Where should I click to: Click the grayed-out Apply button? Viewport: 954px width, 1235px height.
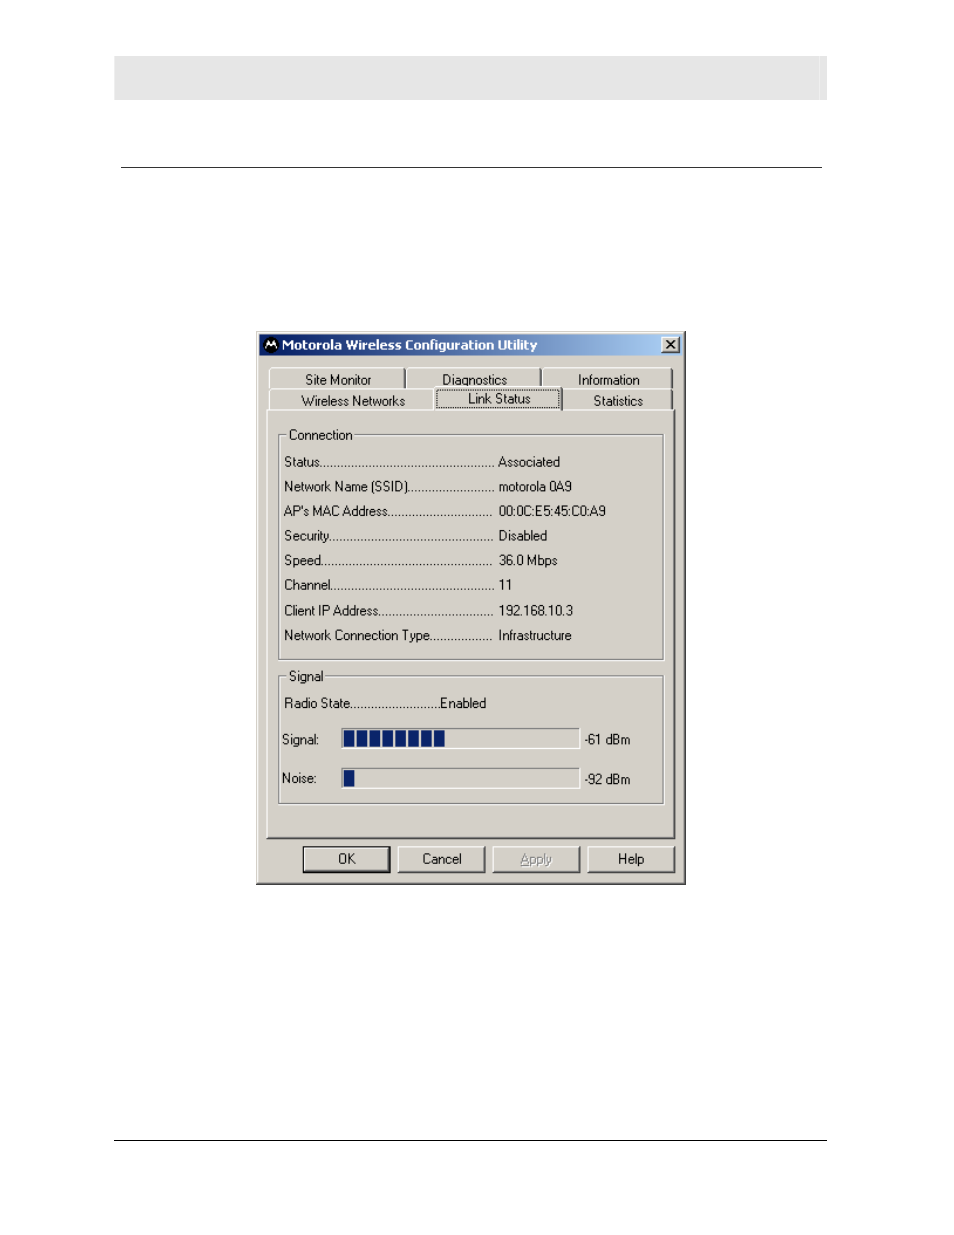coord(536,859)
